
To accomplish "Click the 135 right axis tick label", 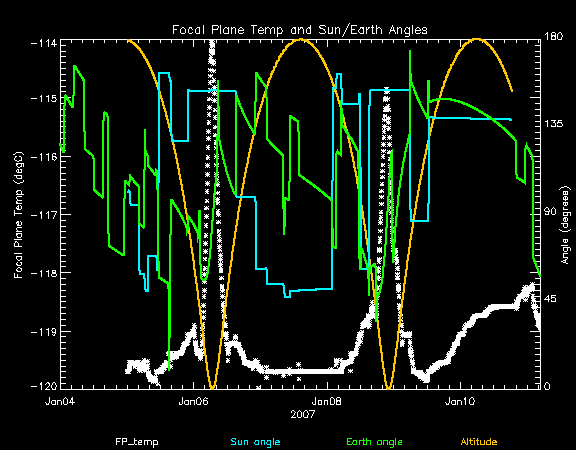I will click(553, 123).
